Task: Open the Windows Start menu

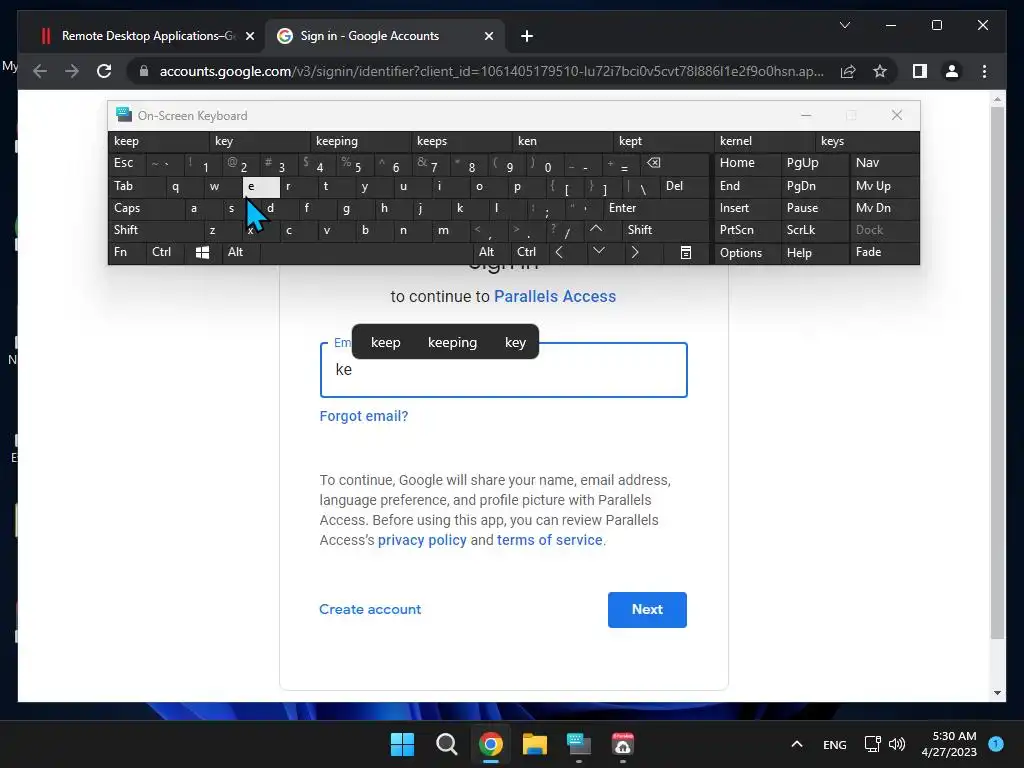Action: (402, 744)
